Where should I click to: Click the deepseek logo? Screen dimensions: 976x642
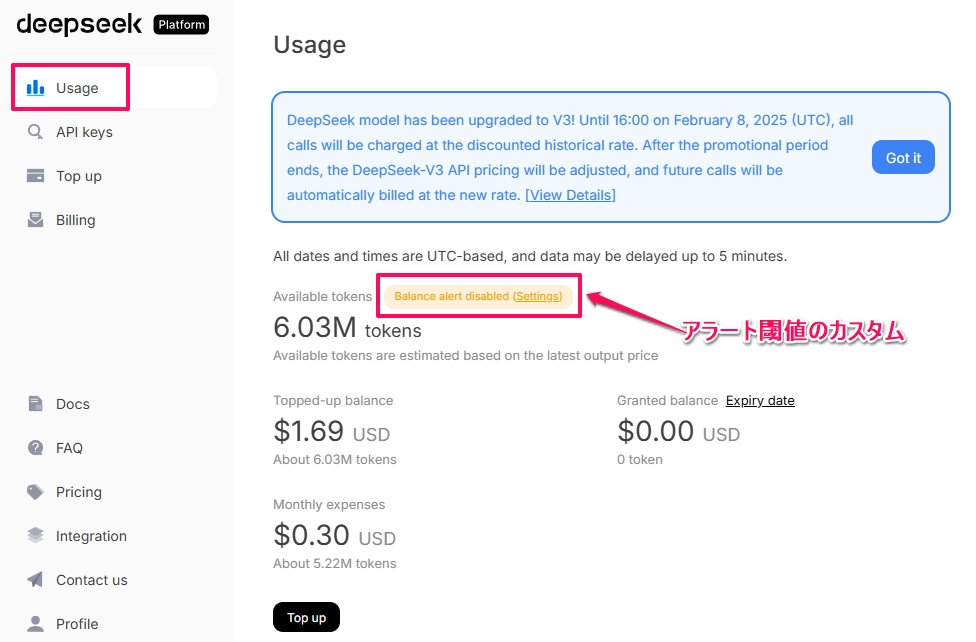(x=79, y=25)
